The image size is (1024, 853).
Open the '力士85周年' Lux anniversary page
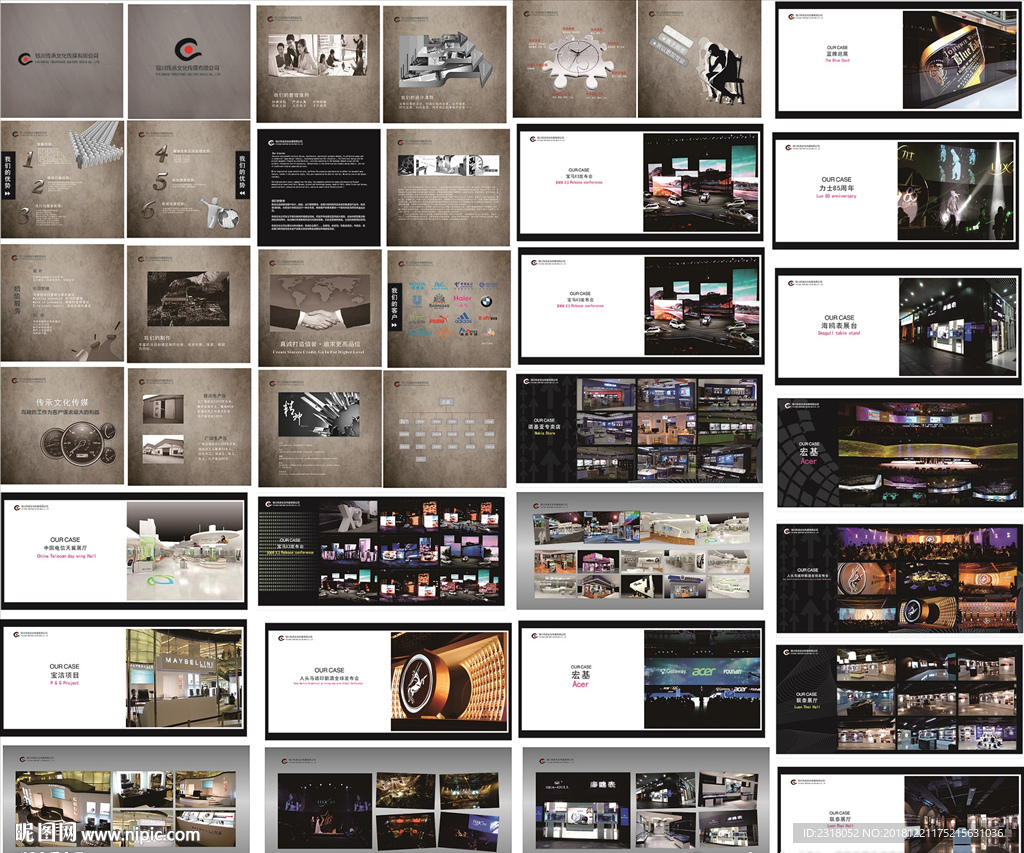(x=895, y=191)
